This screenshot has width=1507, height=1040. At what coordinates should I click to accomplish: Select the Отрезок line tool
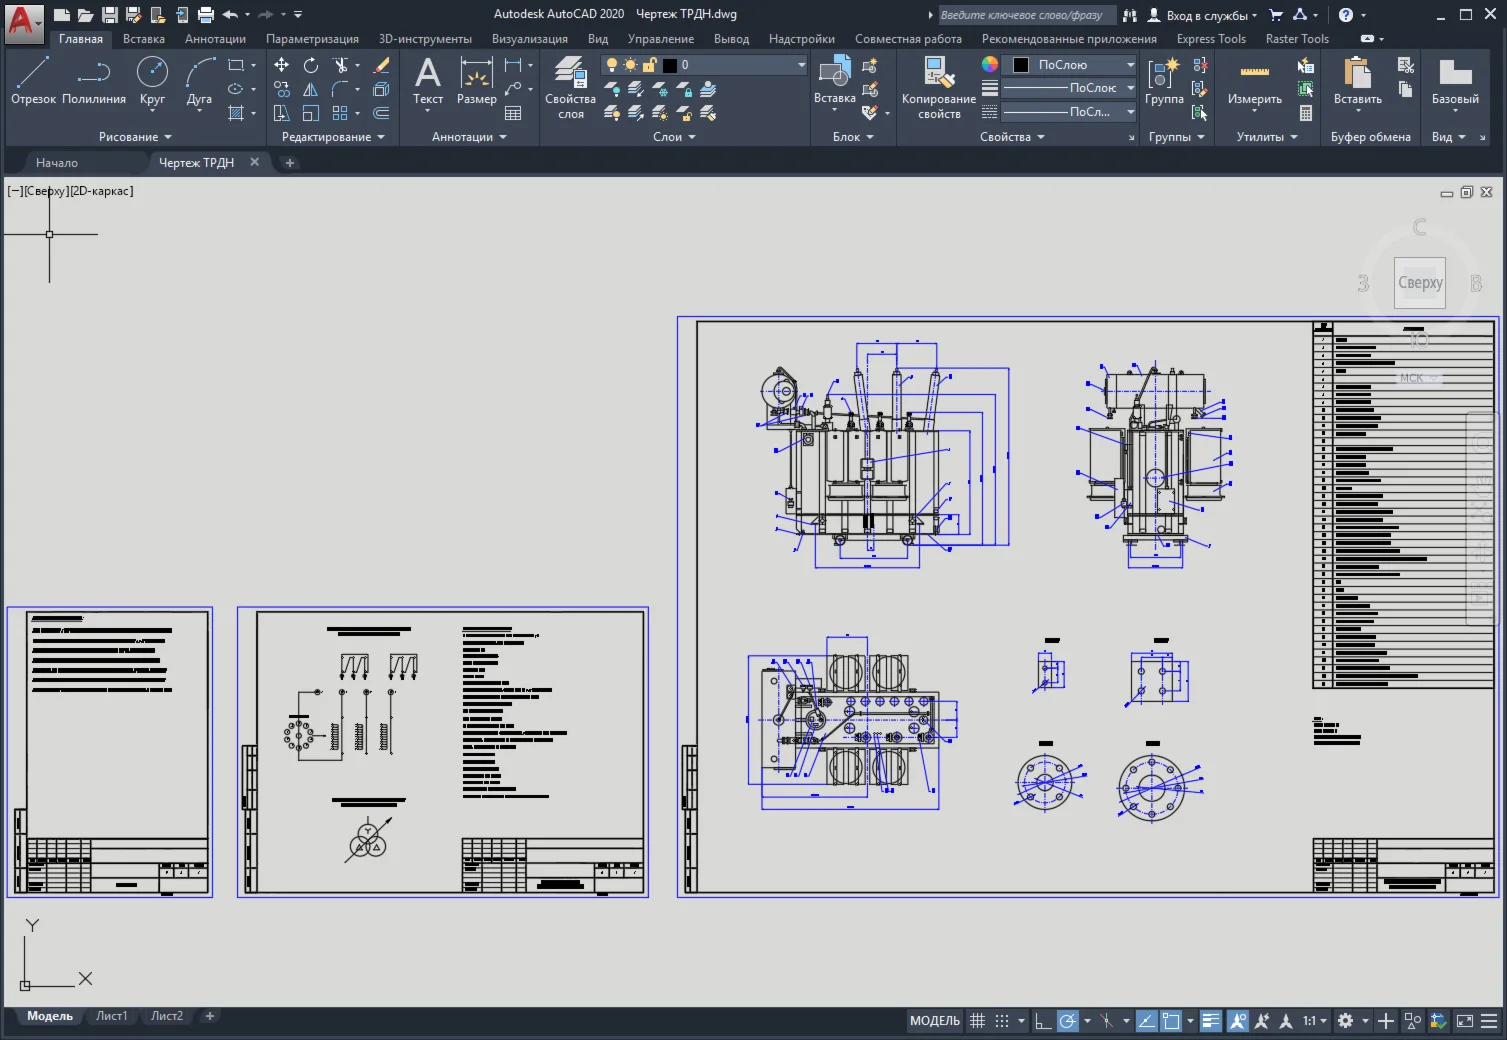pos(33,80)
